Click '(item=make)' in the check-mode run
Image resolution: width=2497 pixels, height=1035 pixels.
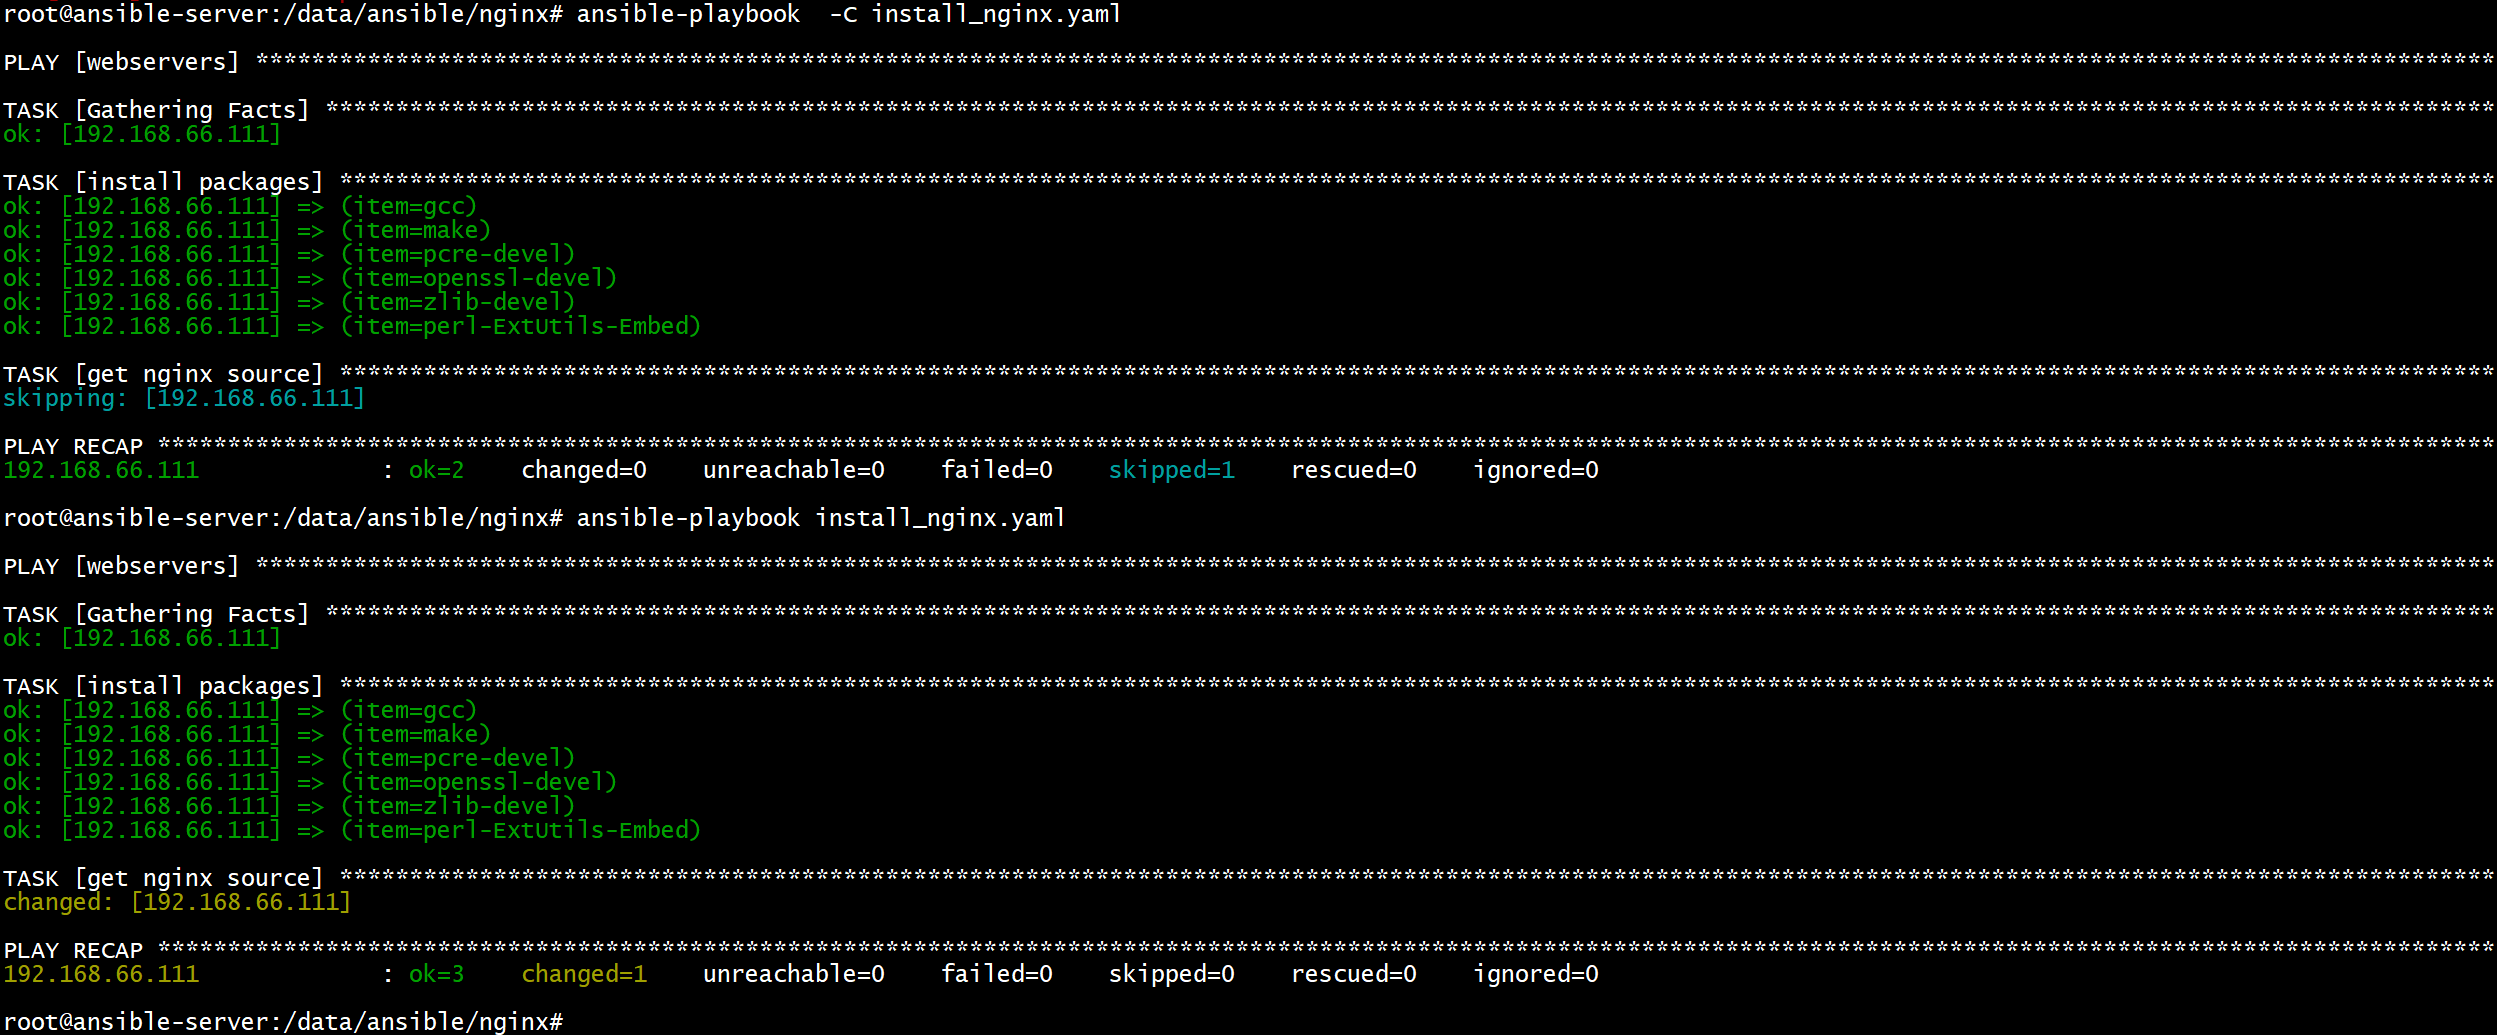tap(416, 230)
